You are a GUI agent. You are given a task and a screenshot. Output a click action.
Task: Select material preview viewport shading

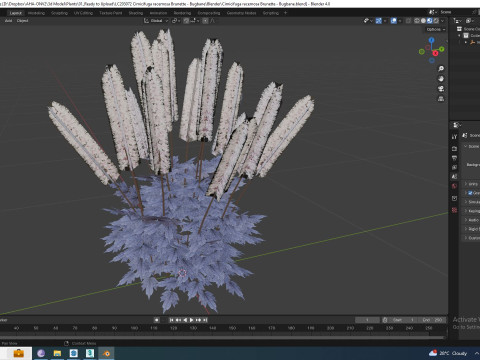[430, 21]
